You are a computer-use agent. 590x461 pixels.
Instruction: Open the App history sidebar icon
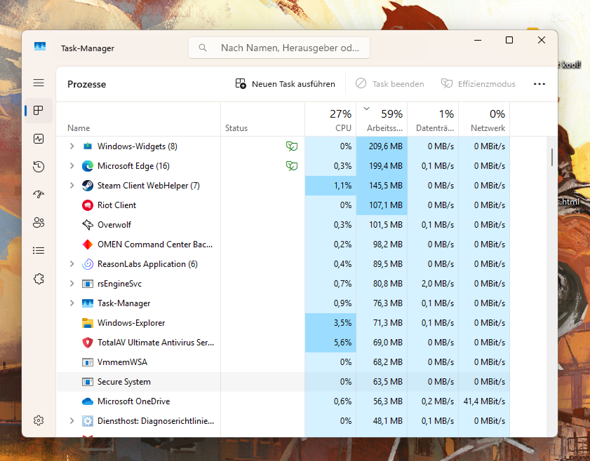click(38, 167)
